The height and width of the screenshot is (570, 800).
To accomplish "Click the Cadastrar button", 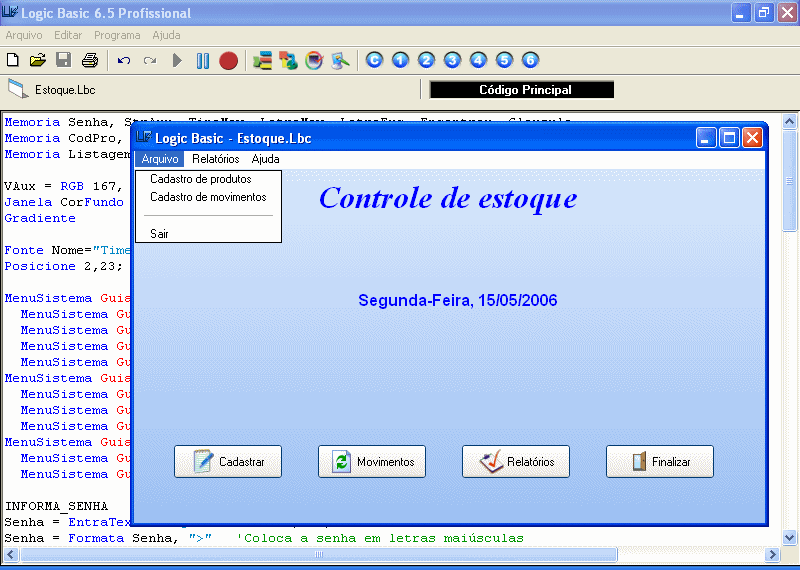I will point(228,461).
